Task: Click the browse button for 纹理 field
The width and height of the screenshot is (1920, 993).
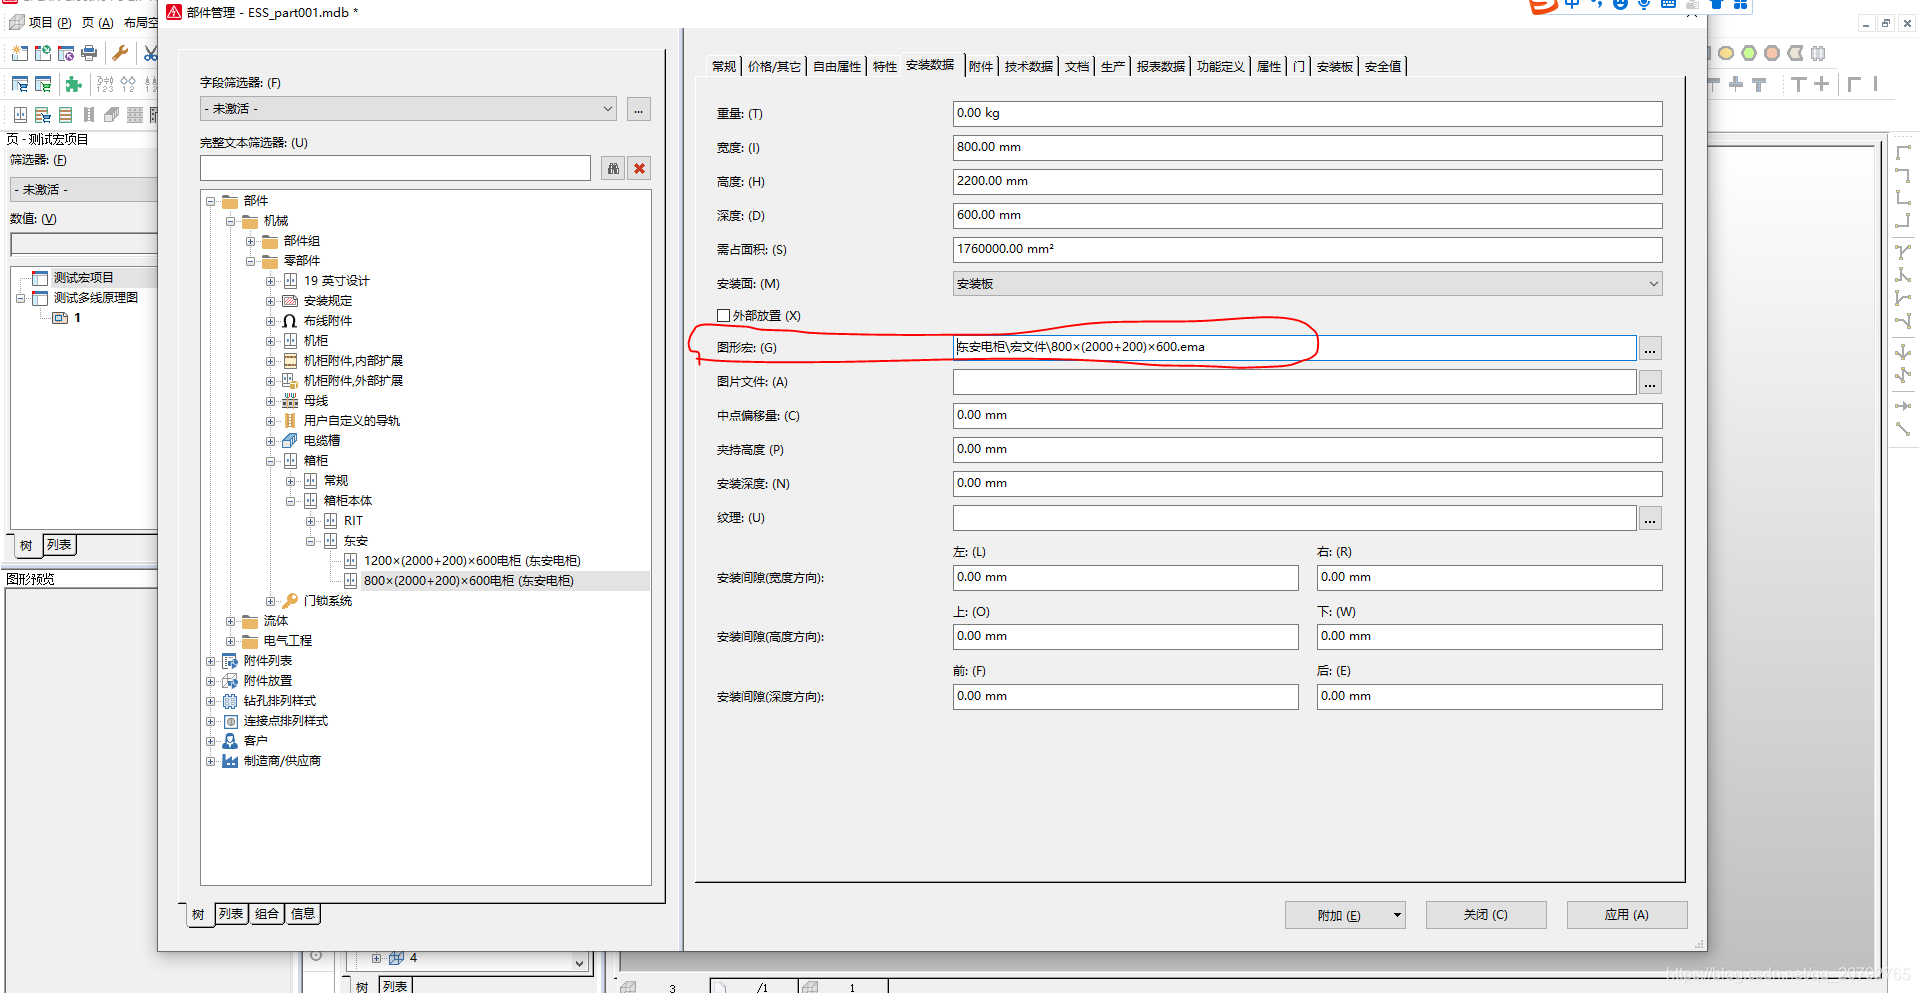Action: (x=1650, y=519)
